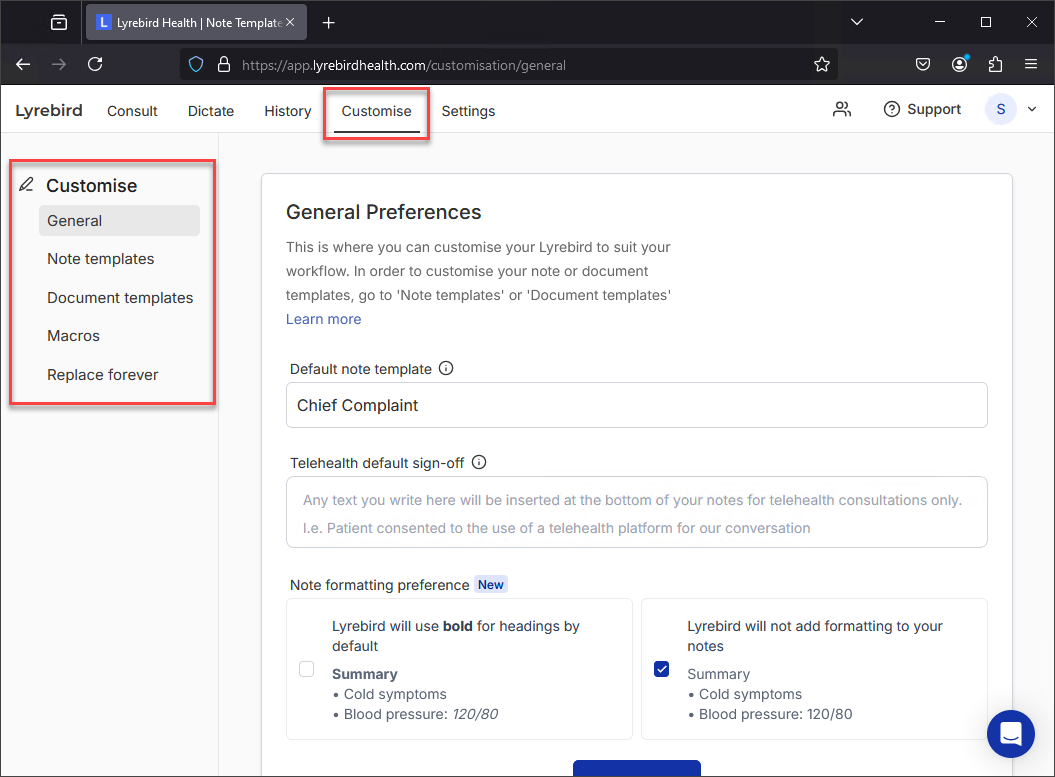Open the Settings tab
The image size is (1055, 777).
pos(468,111)
